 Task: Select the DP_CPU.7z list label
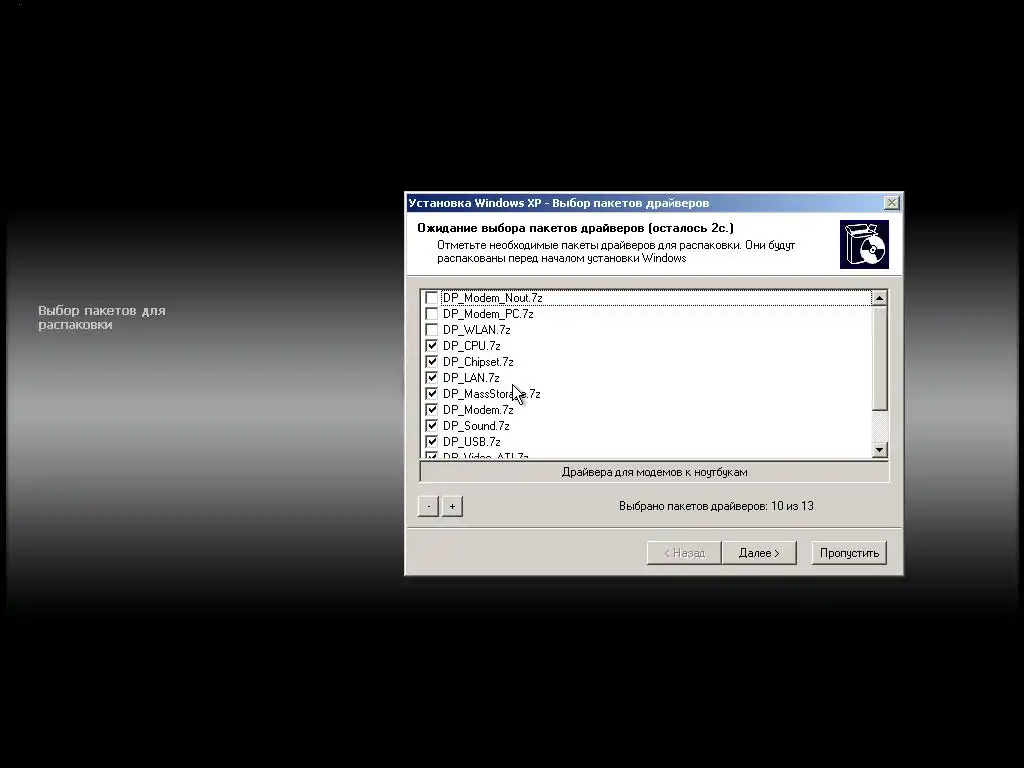[472, 346]
